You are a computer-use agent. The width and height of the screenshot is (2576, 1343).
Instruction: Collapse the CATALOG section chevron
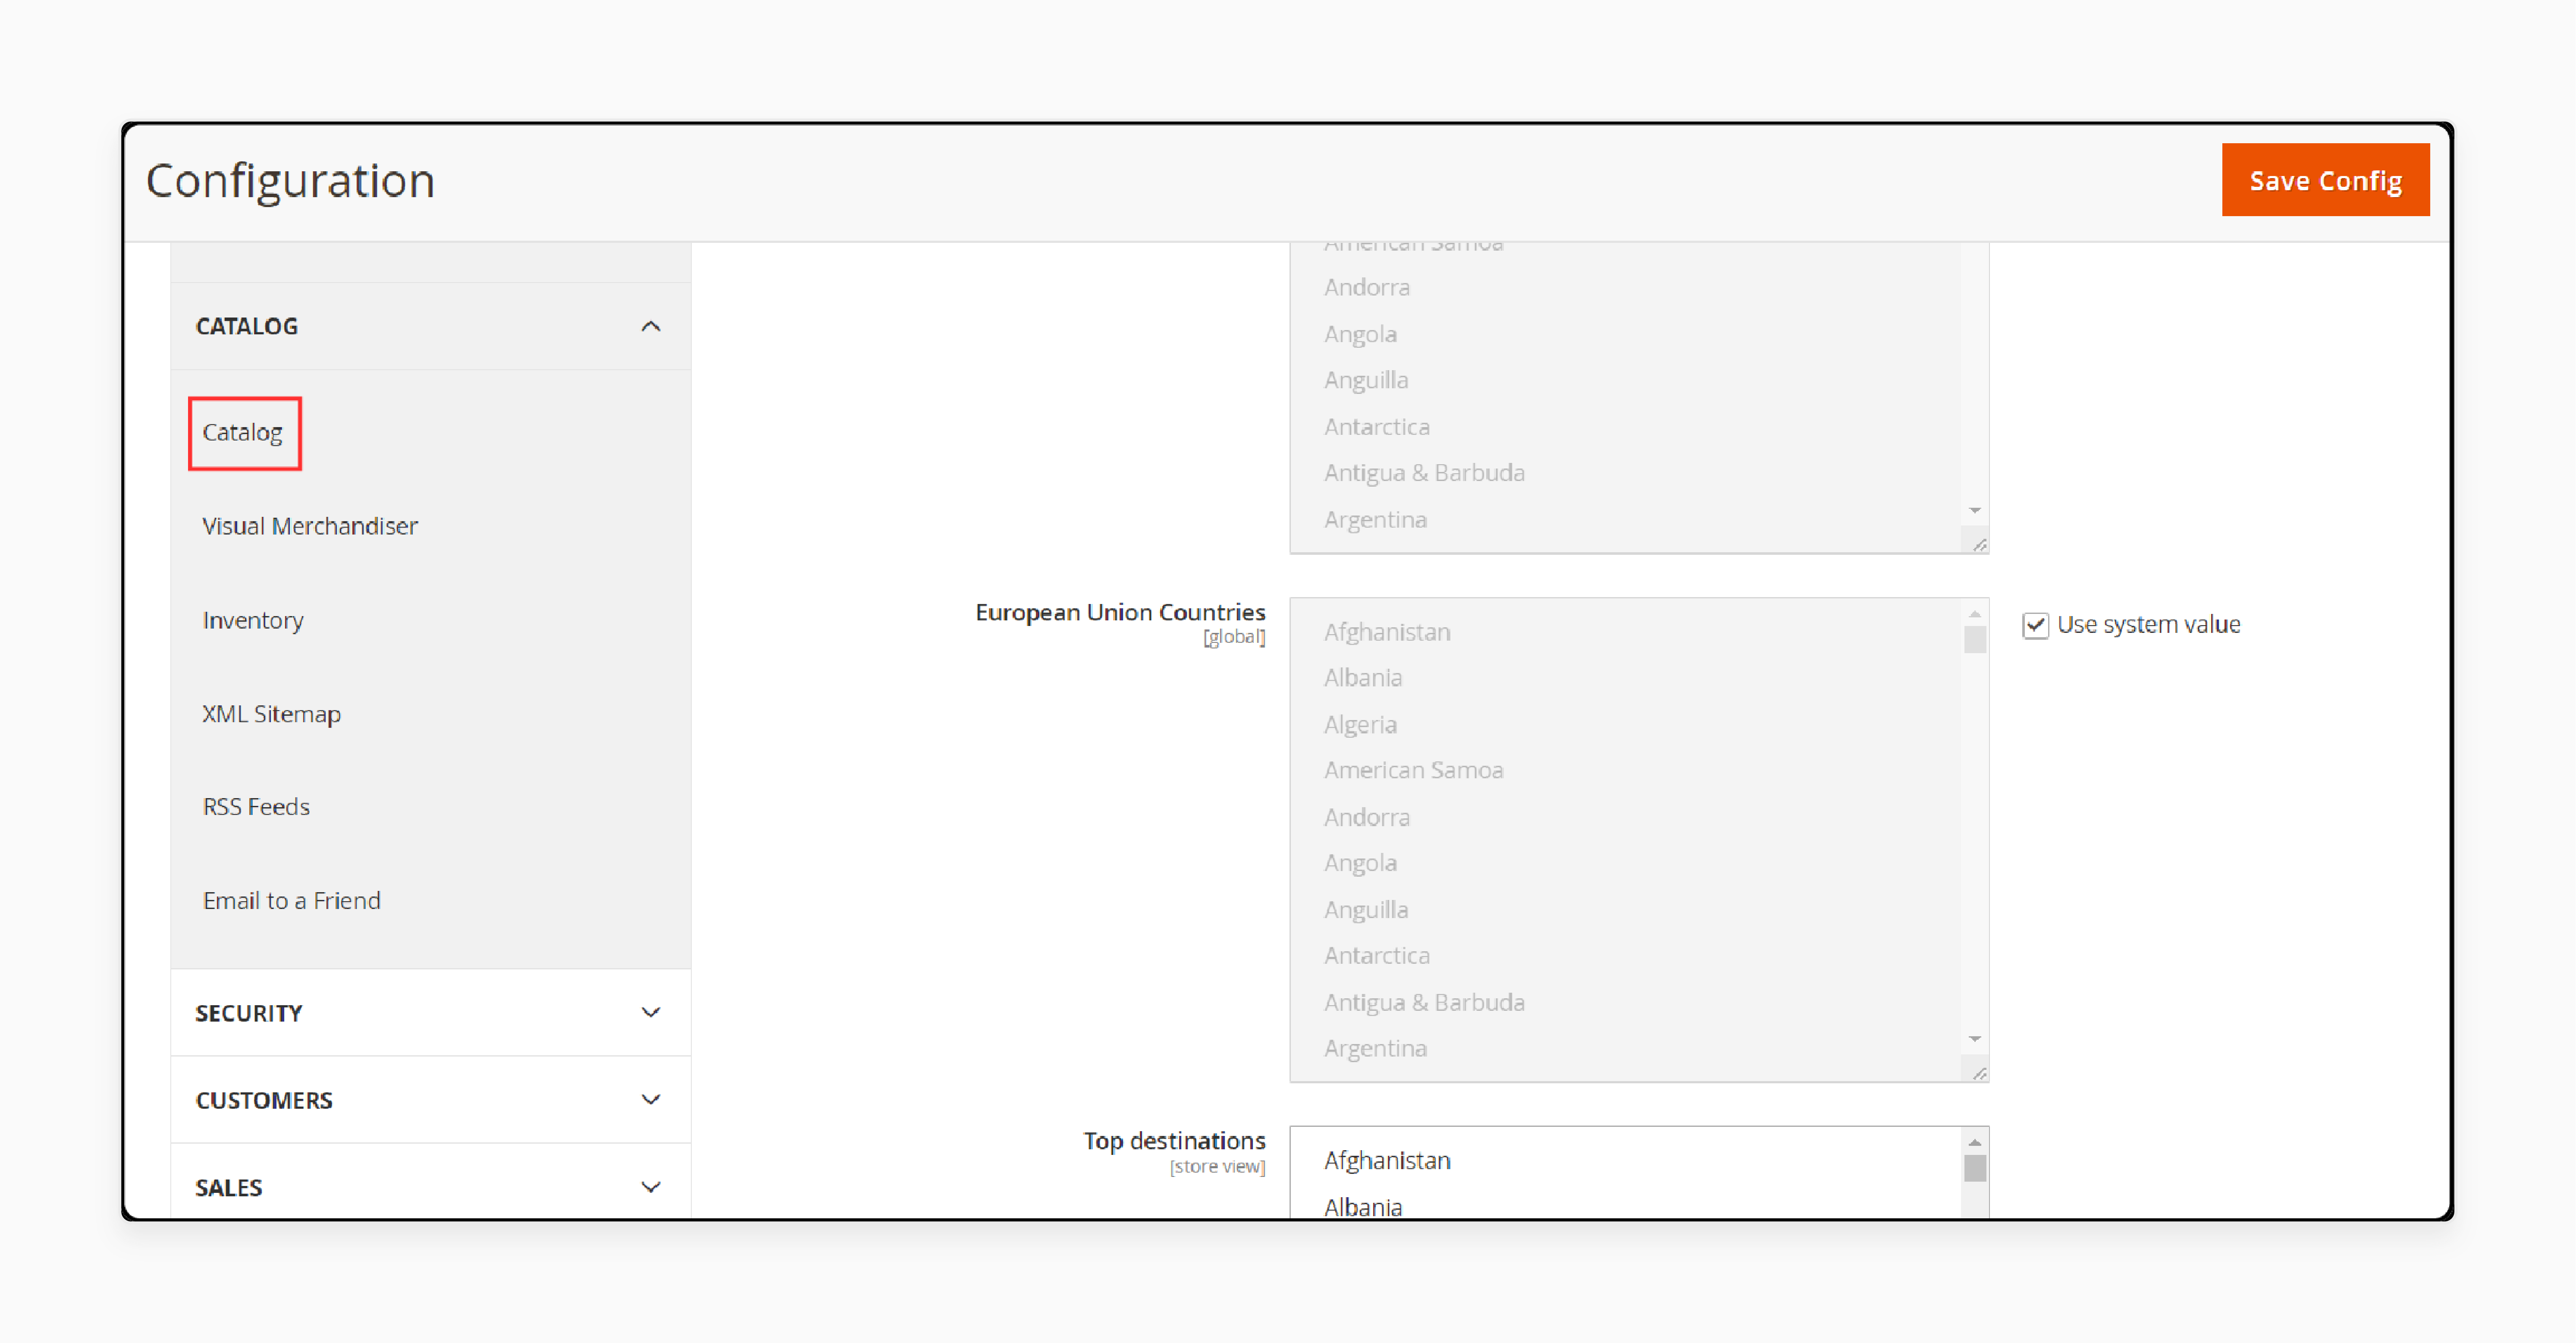coord(651,326)
